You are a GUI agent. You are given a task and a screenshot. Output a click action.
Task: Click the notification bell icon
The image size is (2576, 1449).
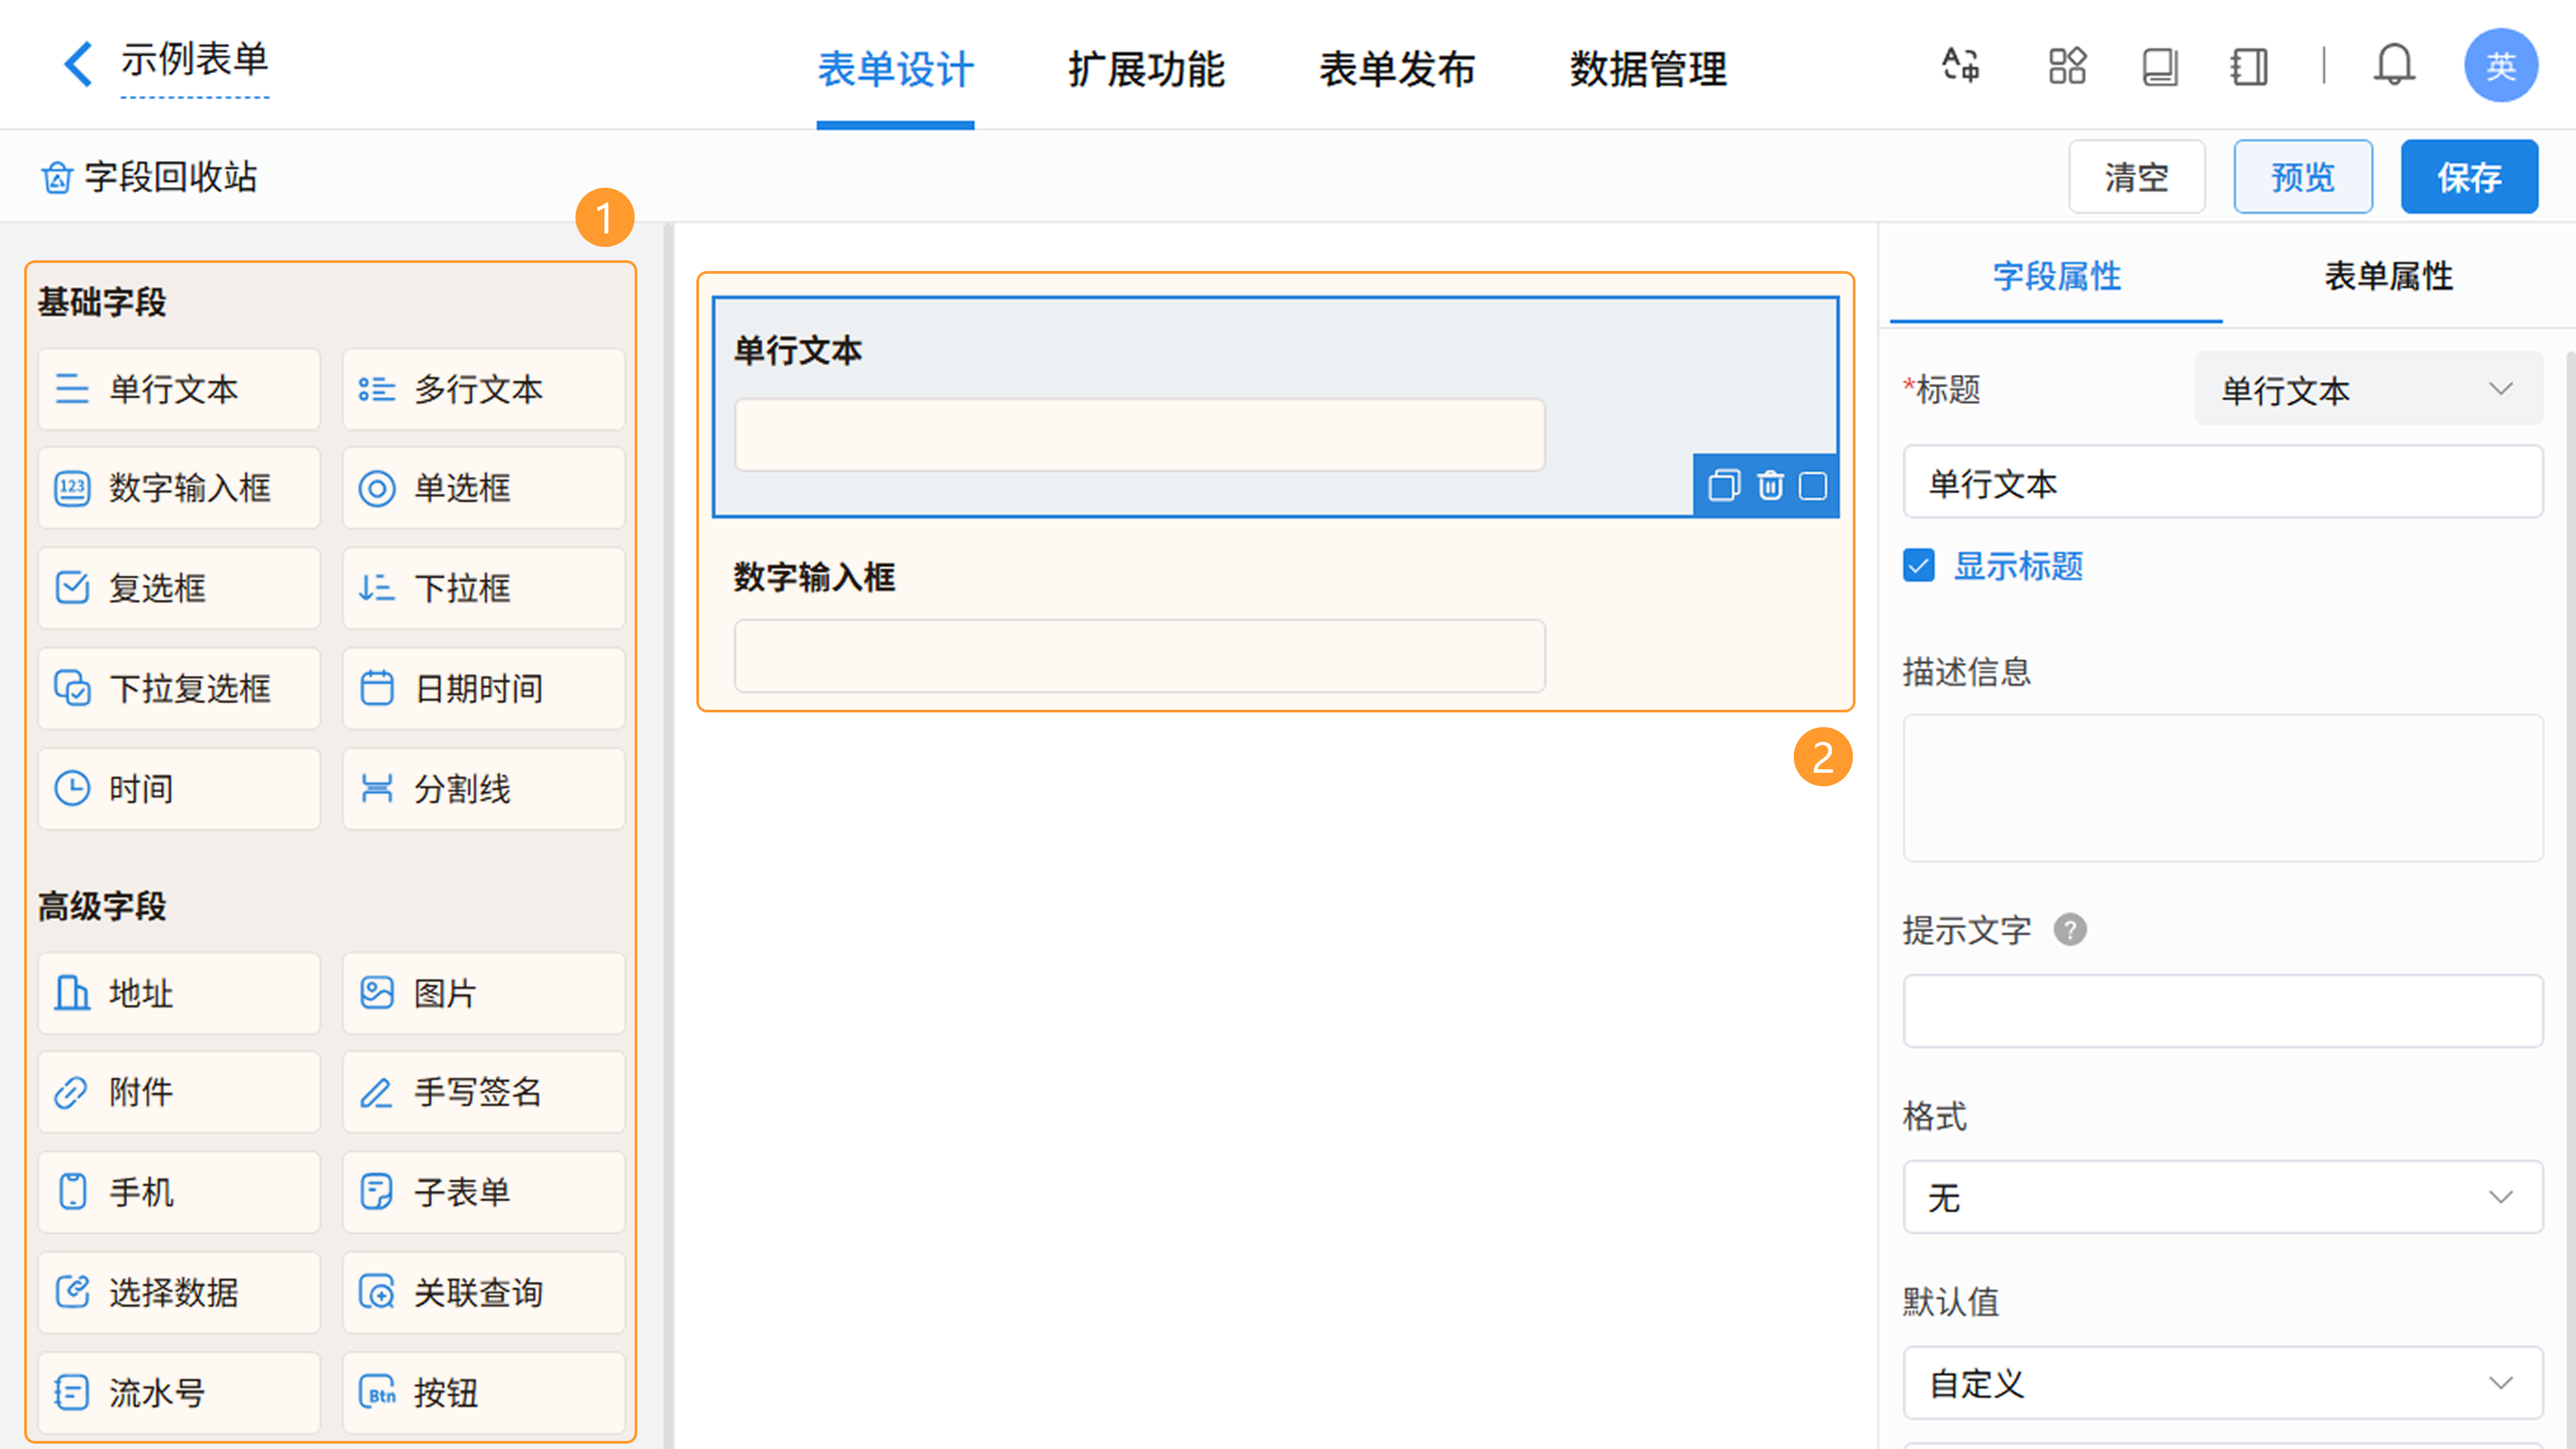2394,66
